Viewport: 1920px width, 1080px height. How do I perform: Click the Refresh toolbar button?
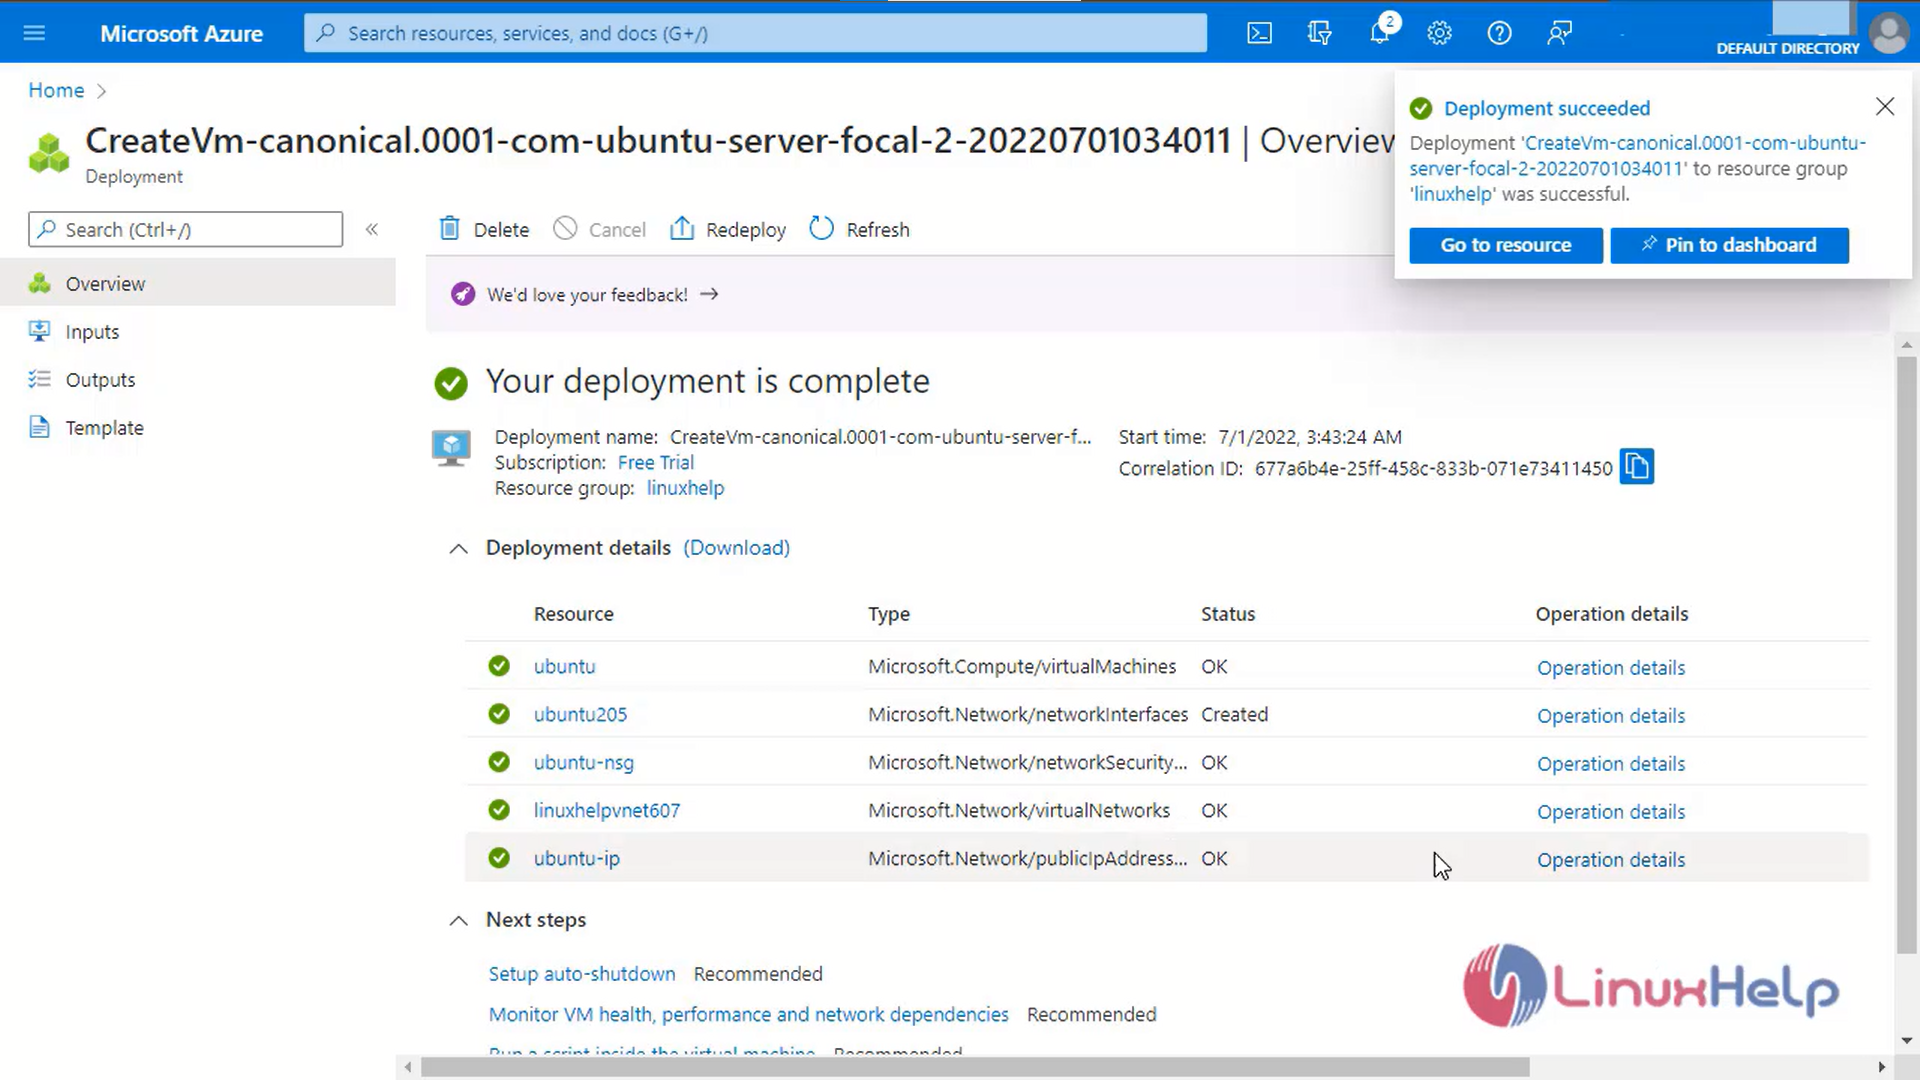860,229
